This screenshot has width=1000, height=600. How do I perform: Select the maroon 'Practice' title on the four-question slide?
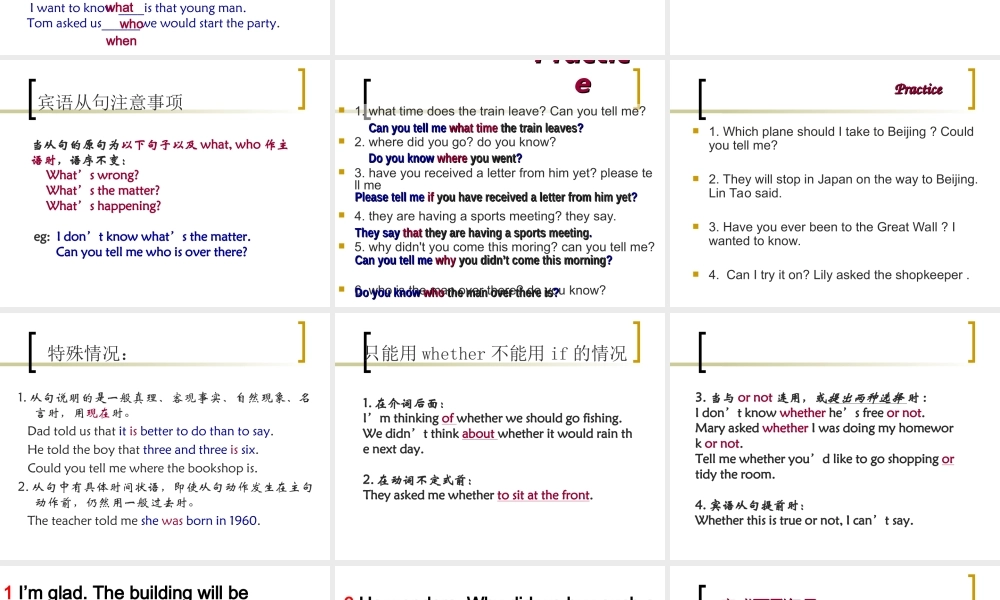[x=918, y=89]
